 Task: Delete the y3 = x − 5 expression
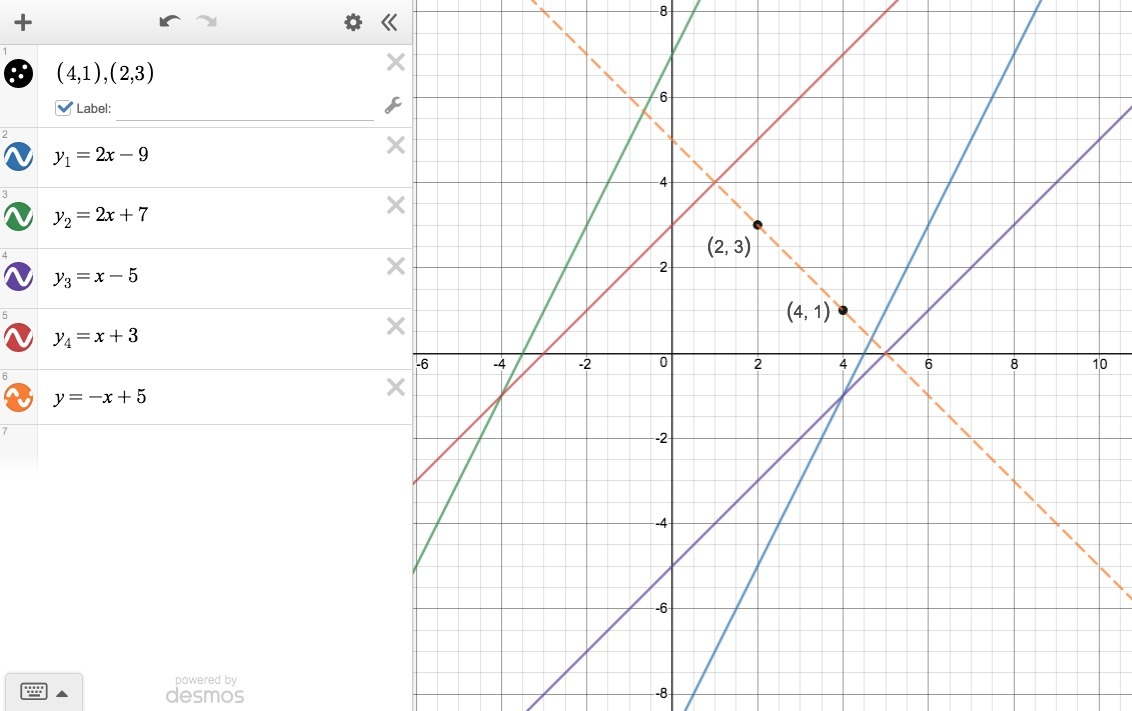click(396, 266)
